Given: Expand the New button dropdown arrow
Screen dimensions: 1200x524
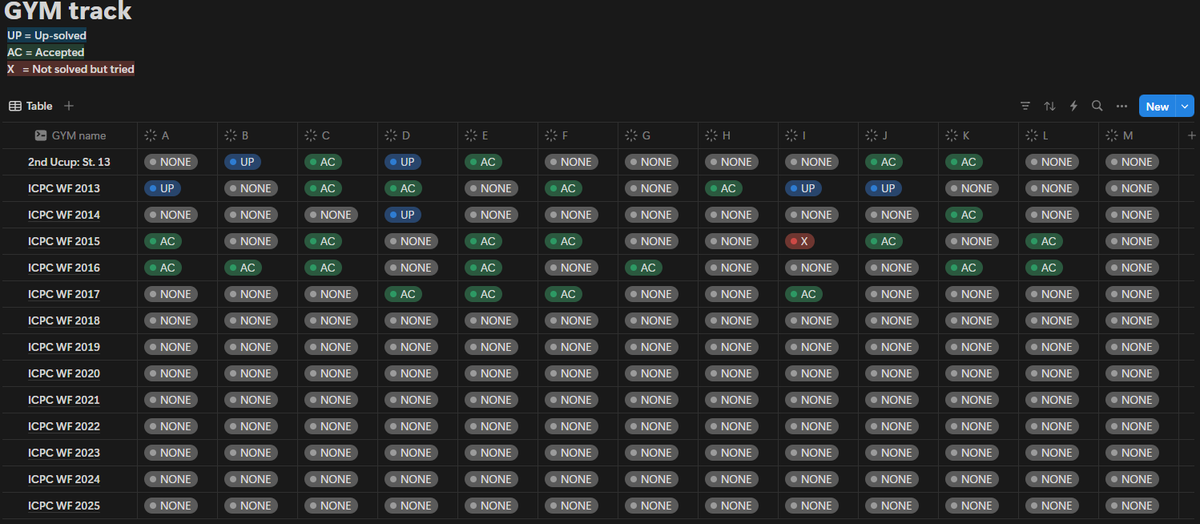Looking at the screenshot, I should (x=1185, y=106).
